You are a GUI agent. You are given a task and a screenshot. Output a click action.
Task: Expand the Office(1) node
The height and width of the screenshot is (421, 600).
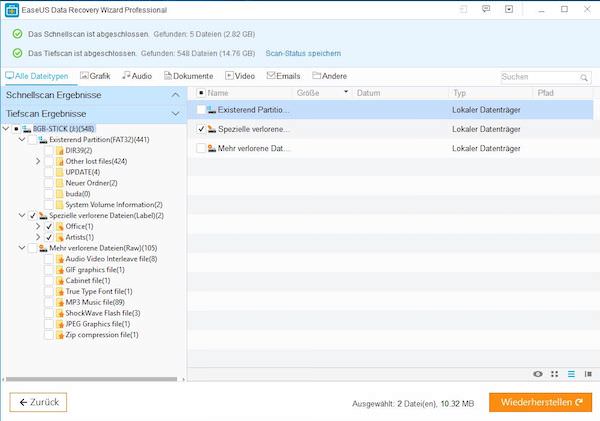[38, 226]
